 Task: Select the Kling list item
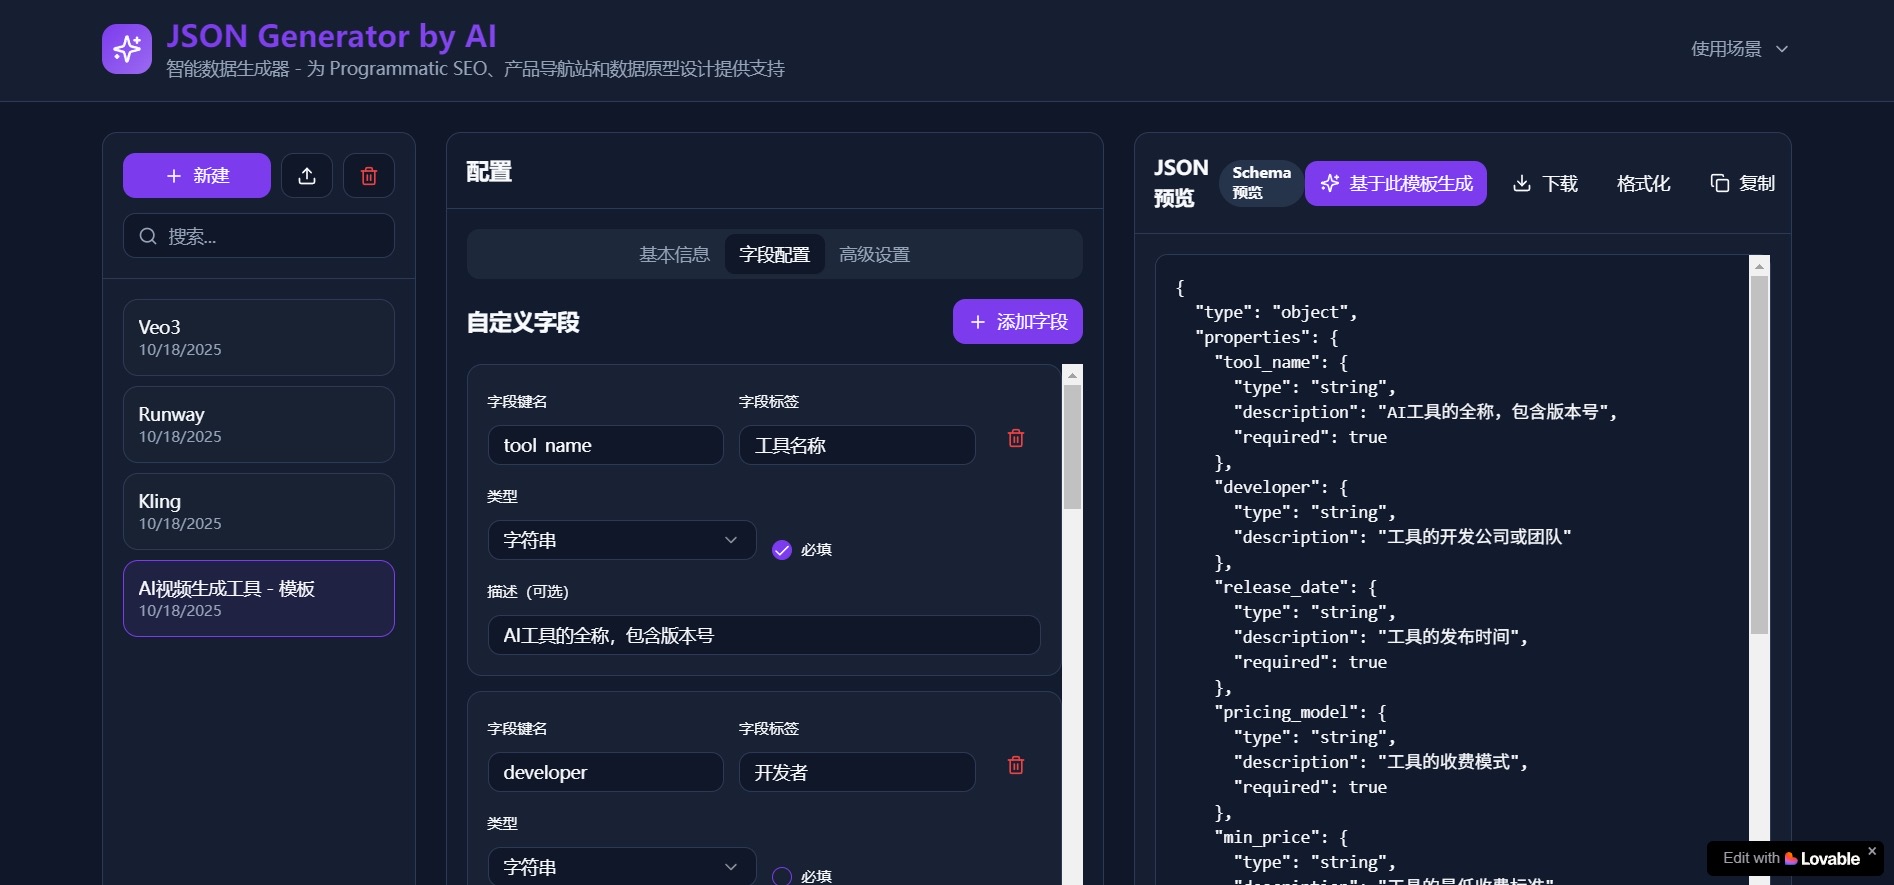259,512
